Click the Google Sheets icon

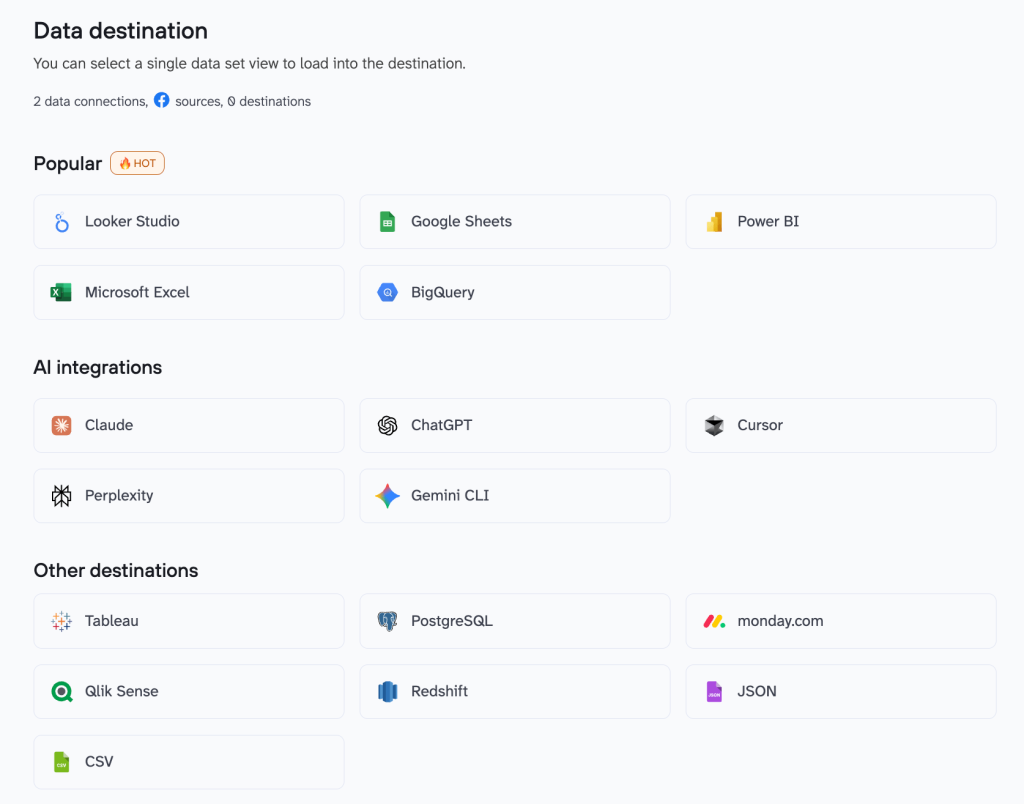point(386,221)
